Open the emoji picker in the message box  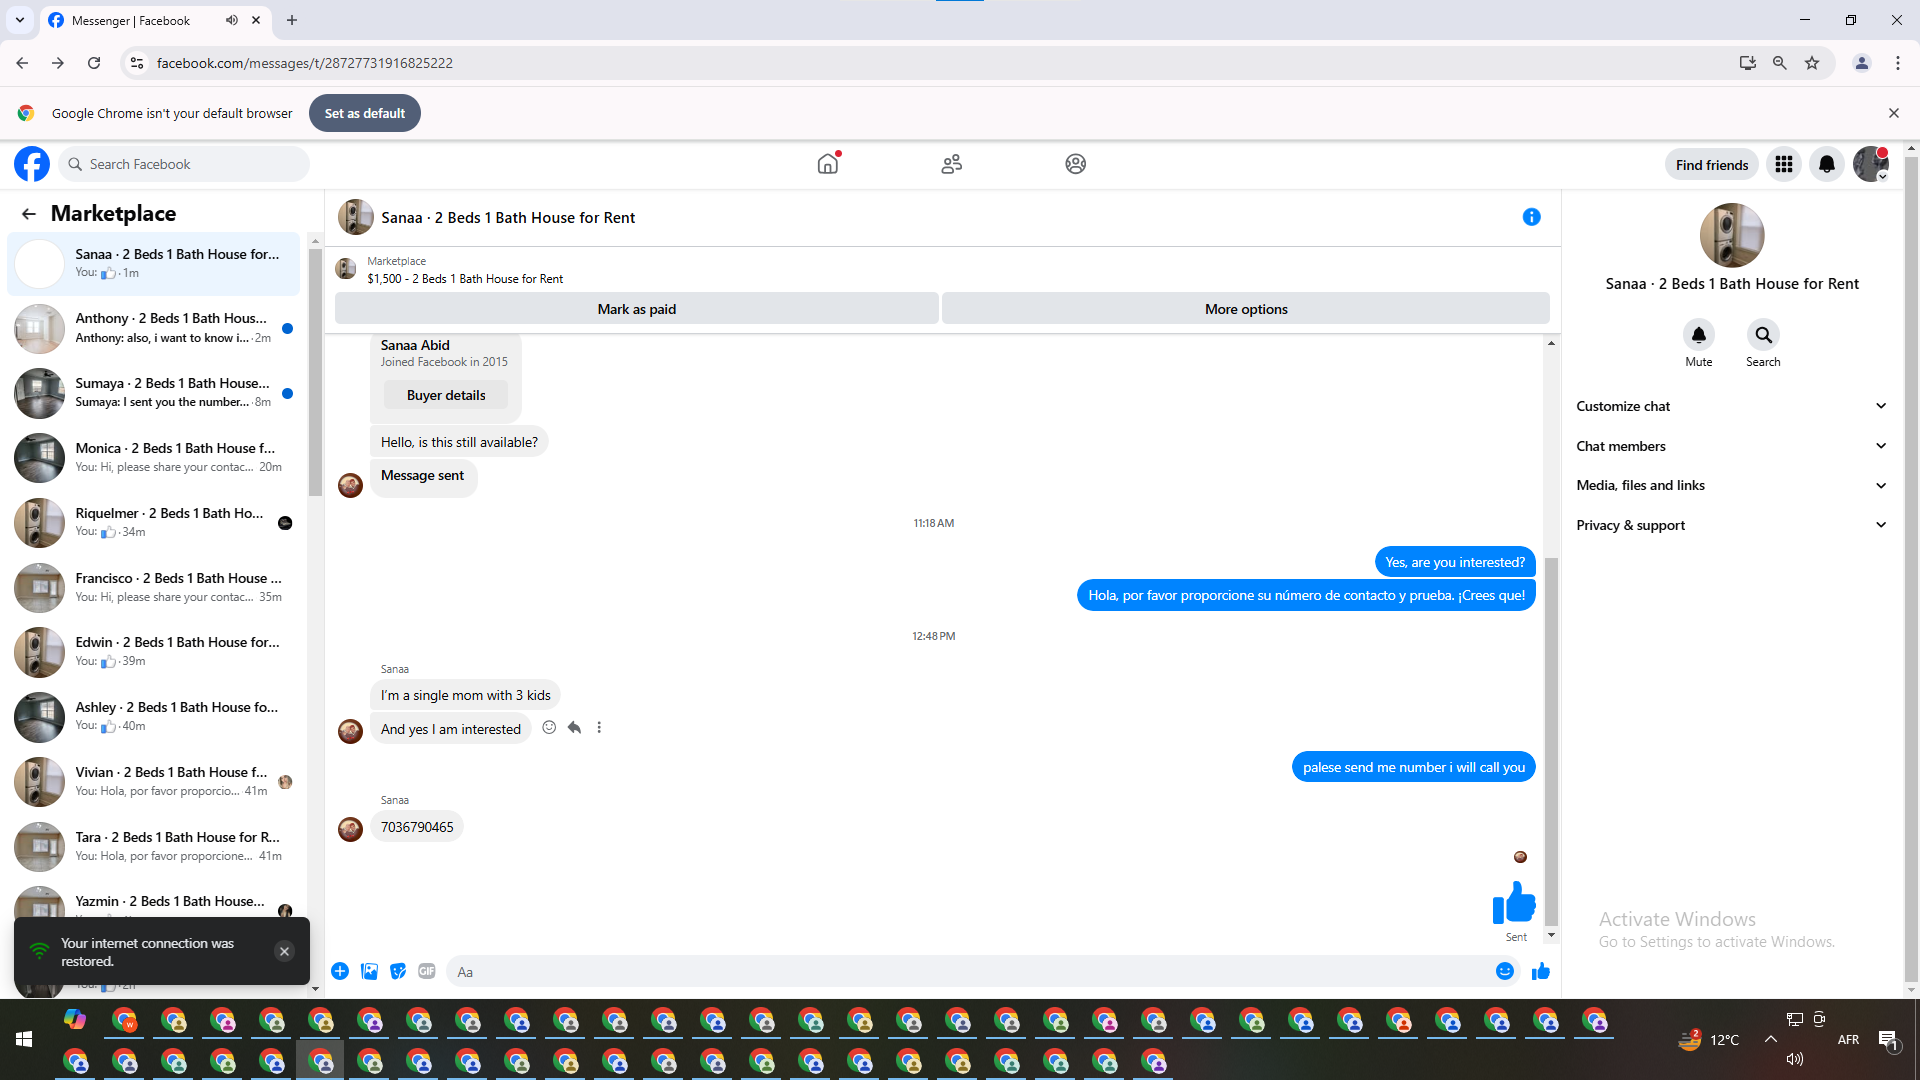(1505, 971)
